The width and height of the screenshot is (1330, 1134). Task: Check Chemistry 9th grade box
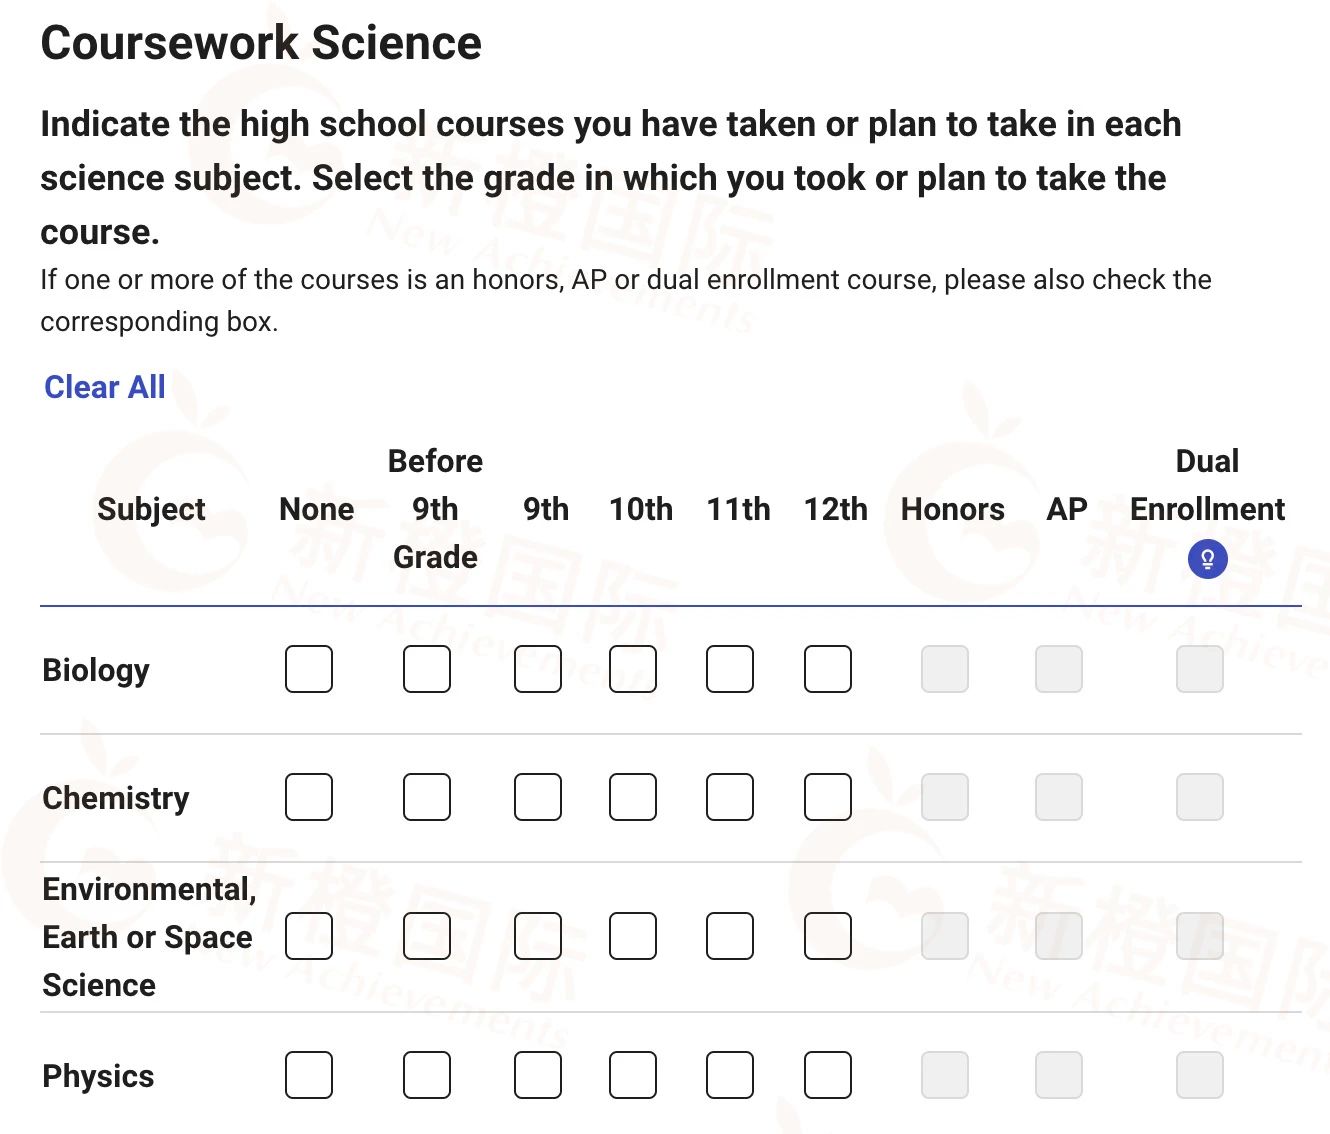pos(538,797)
